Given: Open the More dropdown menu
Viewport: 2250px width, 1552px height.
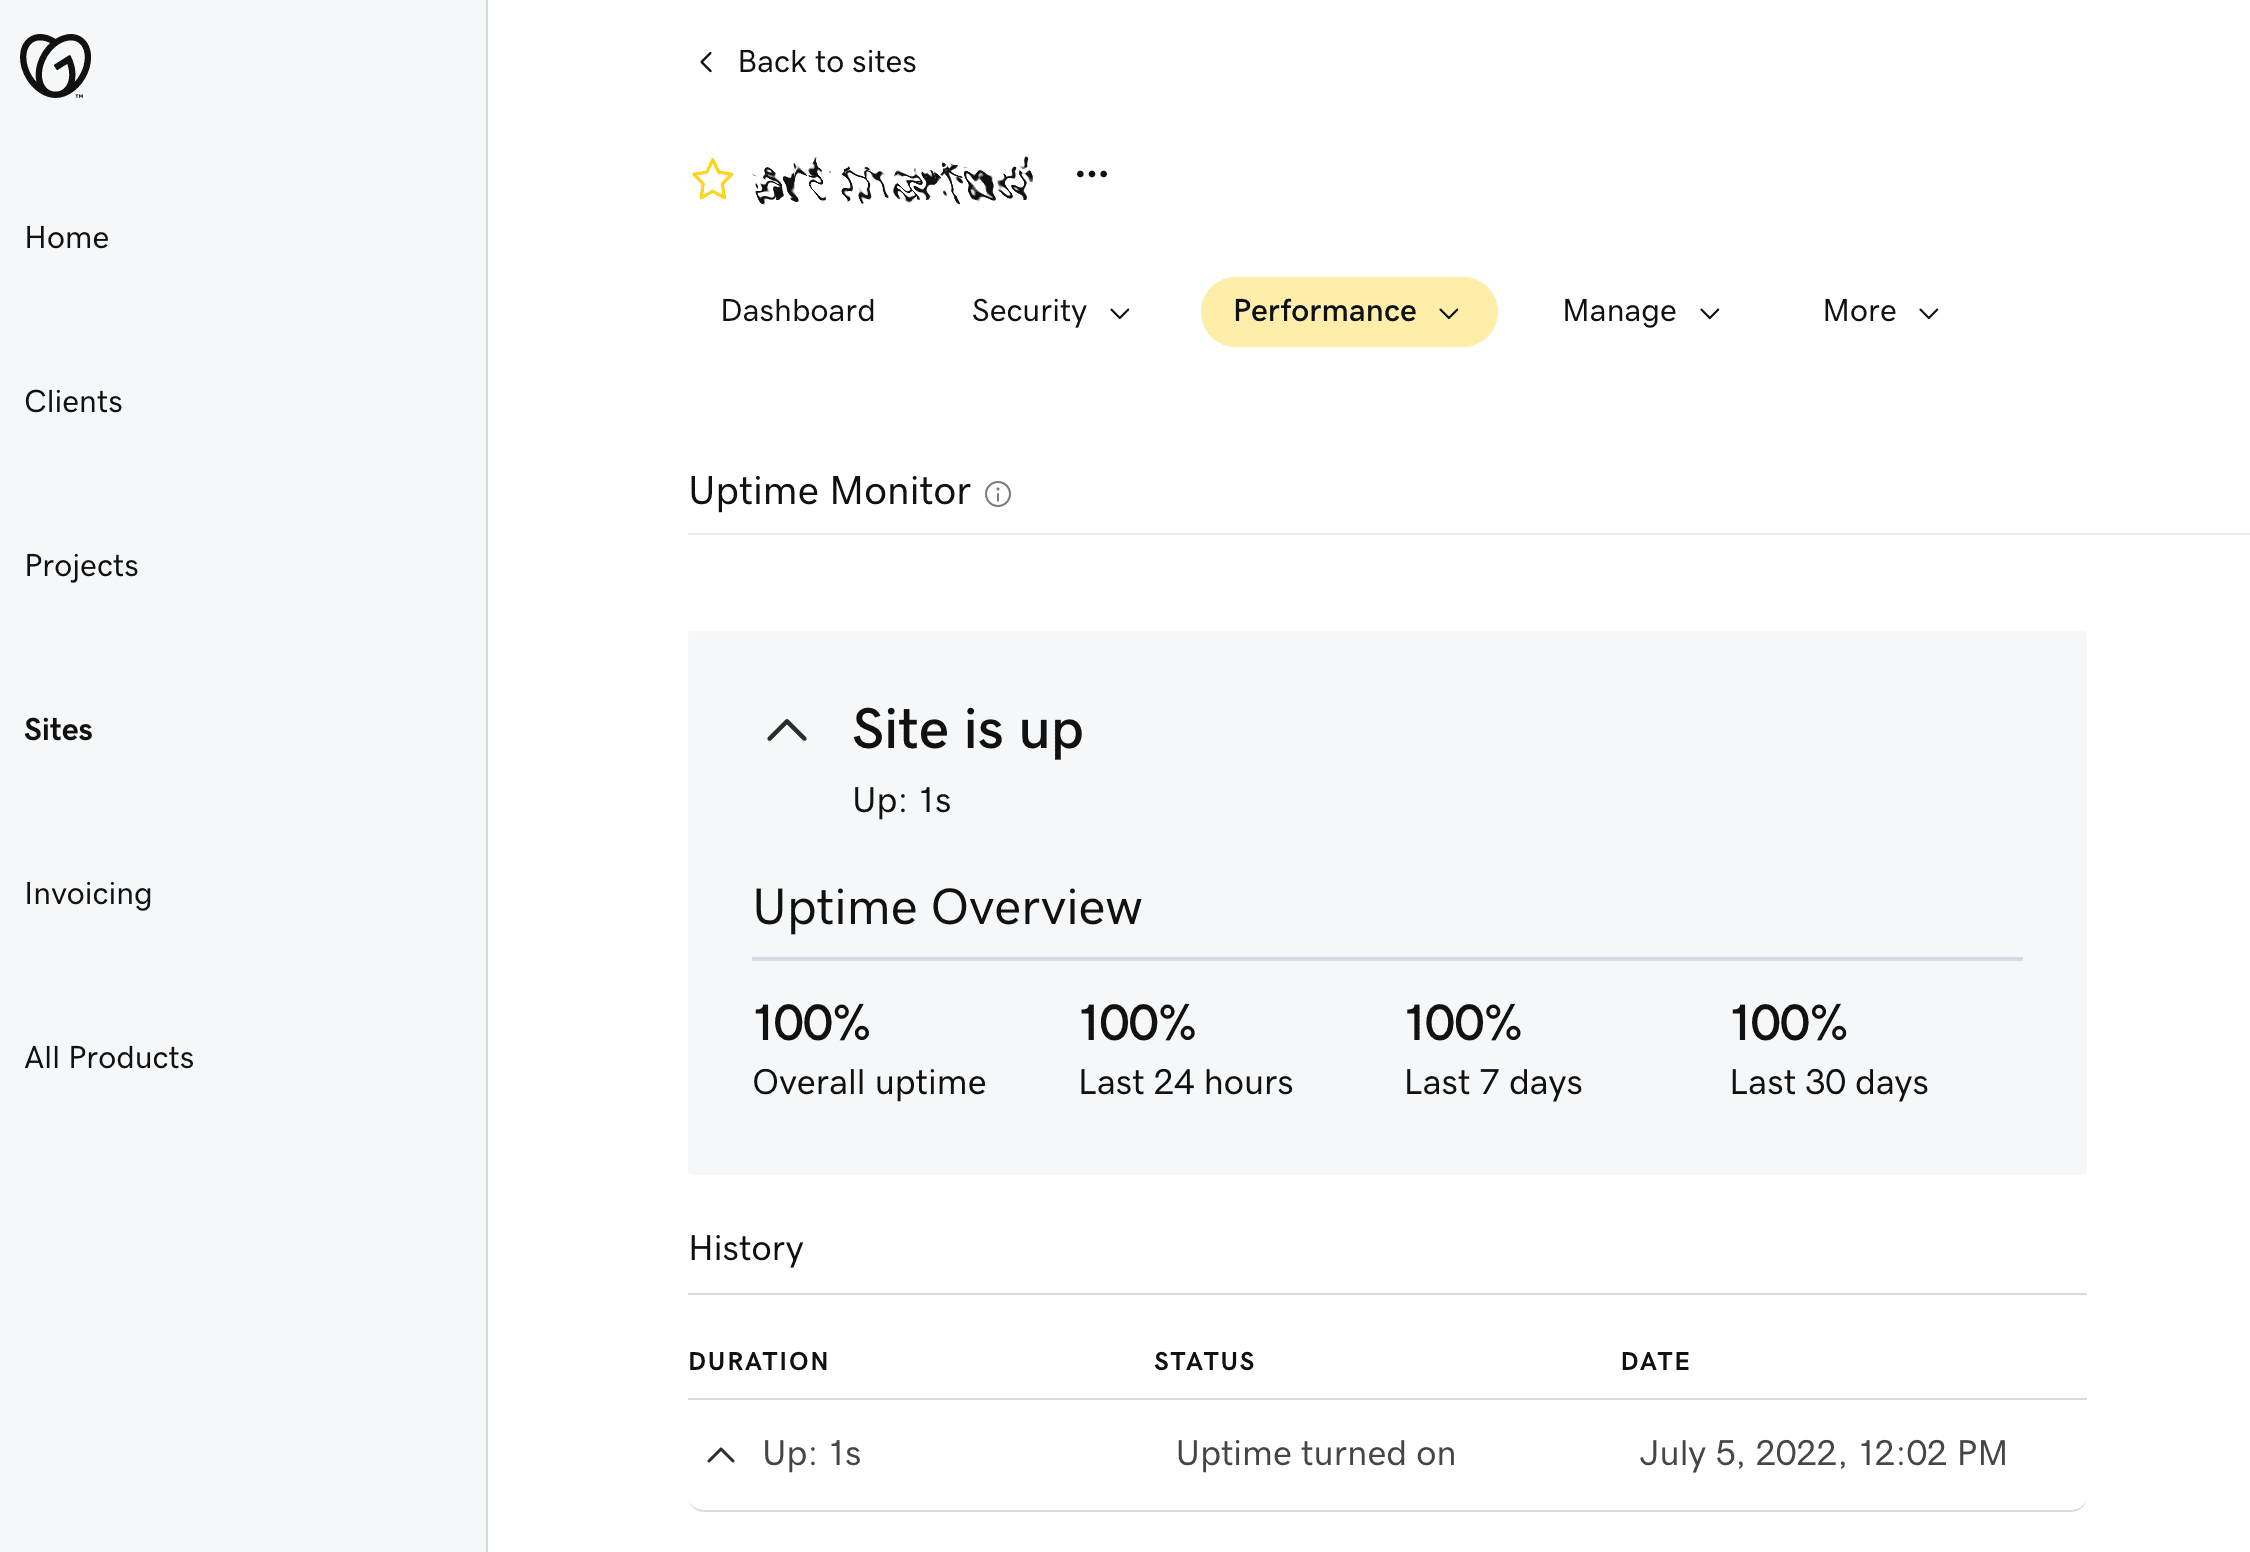Looking at the screenshot, I should click(1881, 311).
